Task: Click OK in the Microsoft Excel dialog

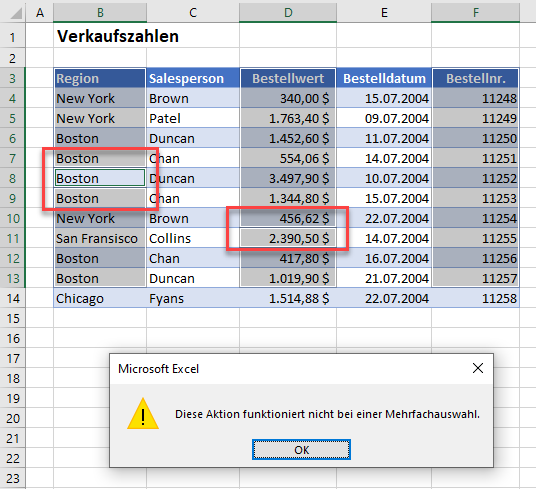Action: 301,450
